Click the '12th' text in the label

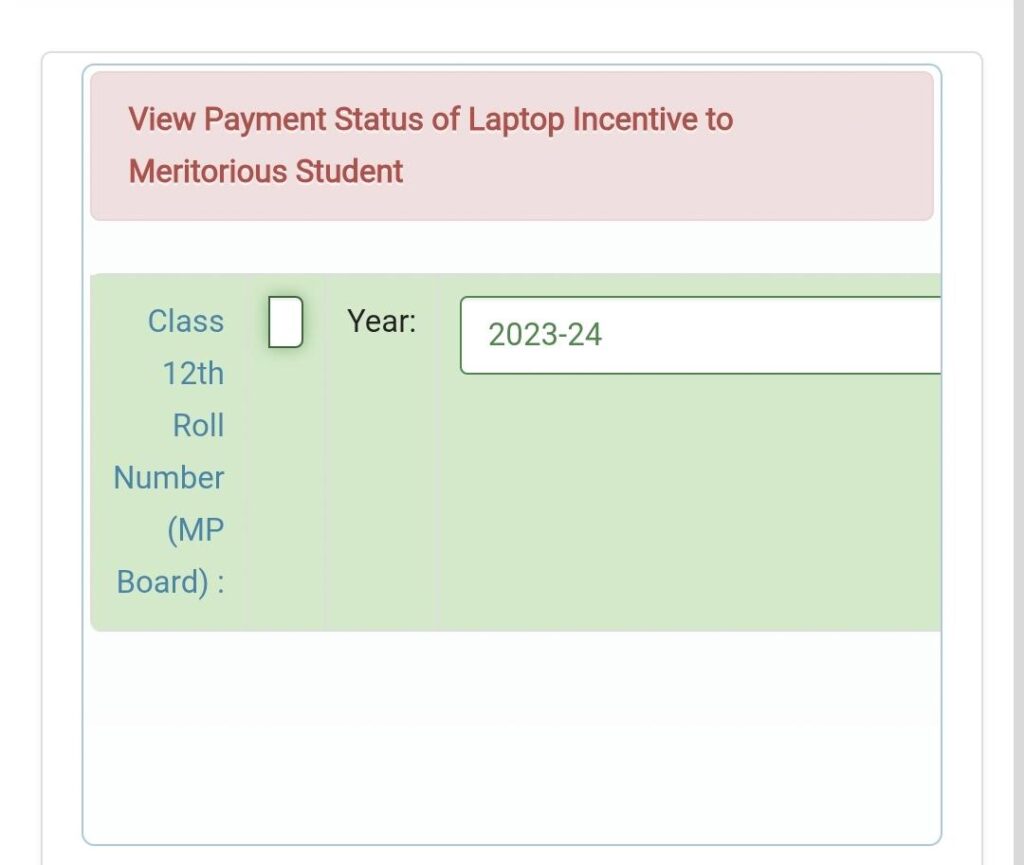tap(193, 374)
